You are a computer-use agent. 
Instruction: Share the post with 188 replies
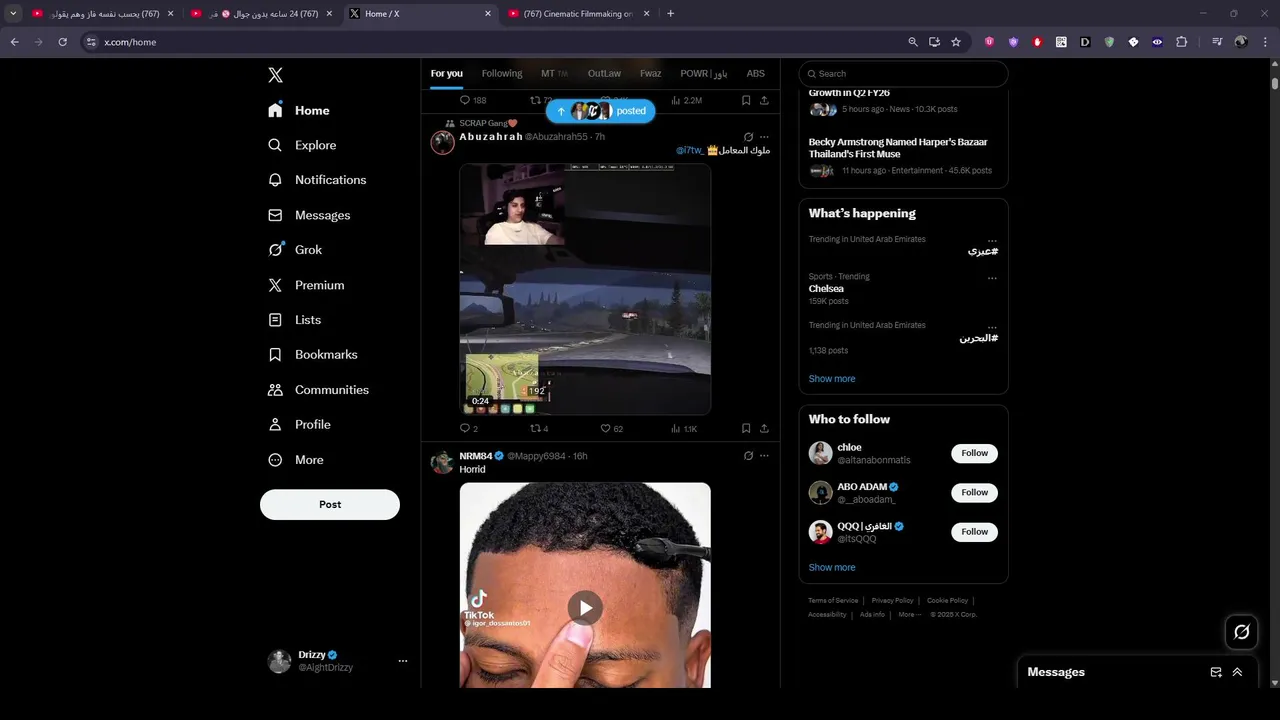(x=764, y=101)
